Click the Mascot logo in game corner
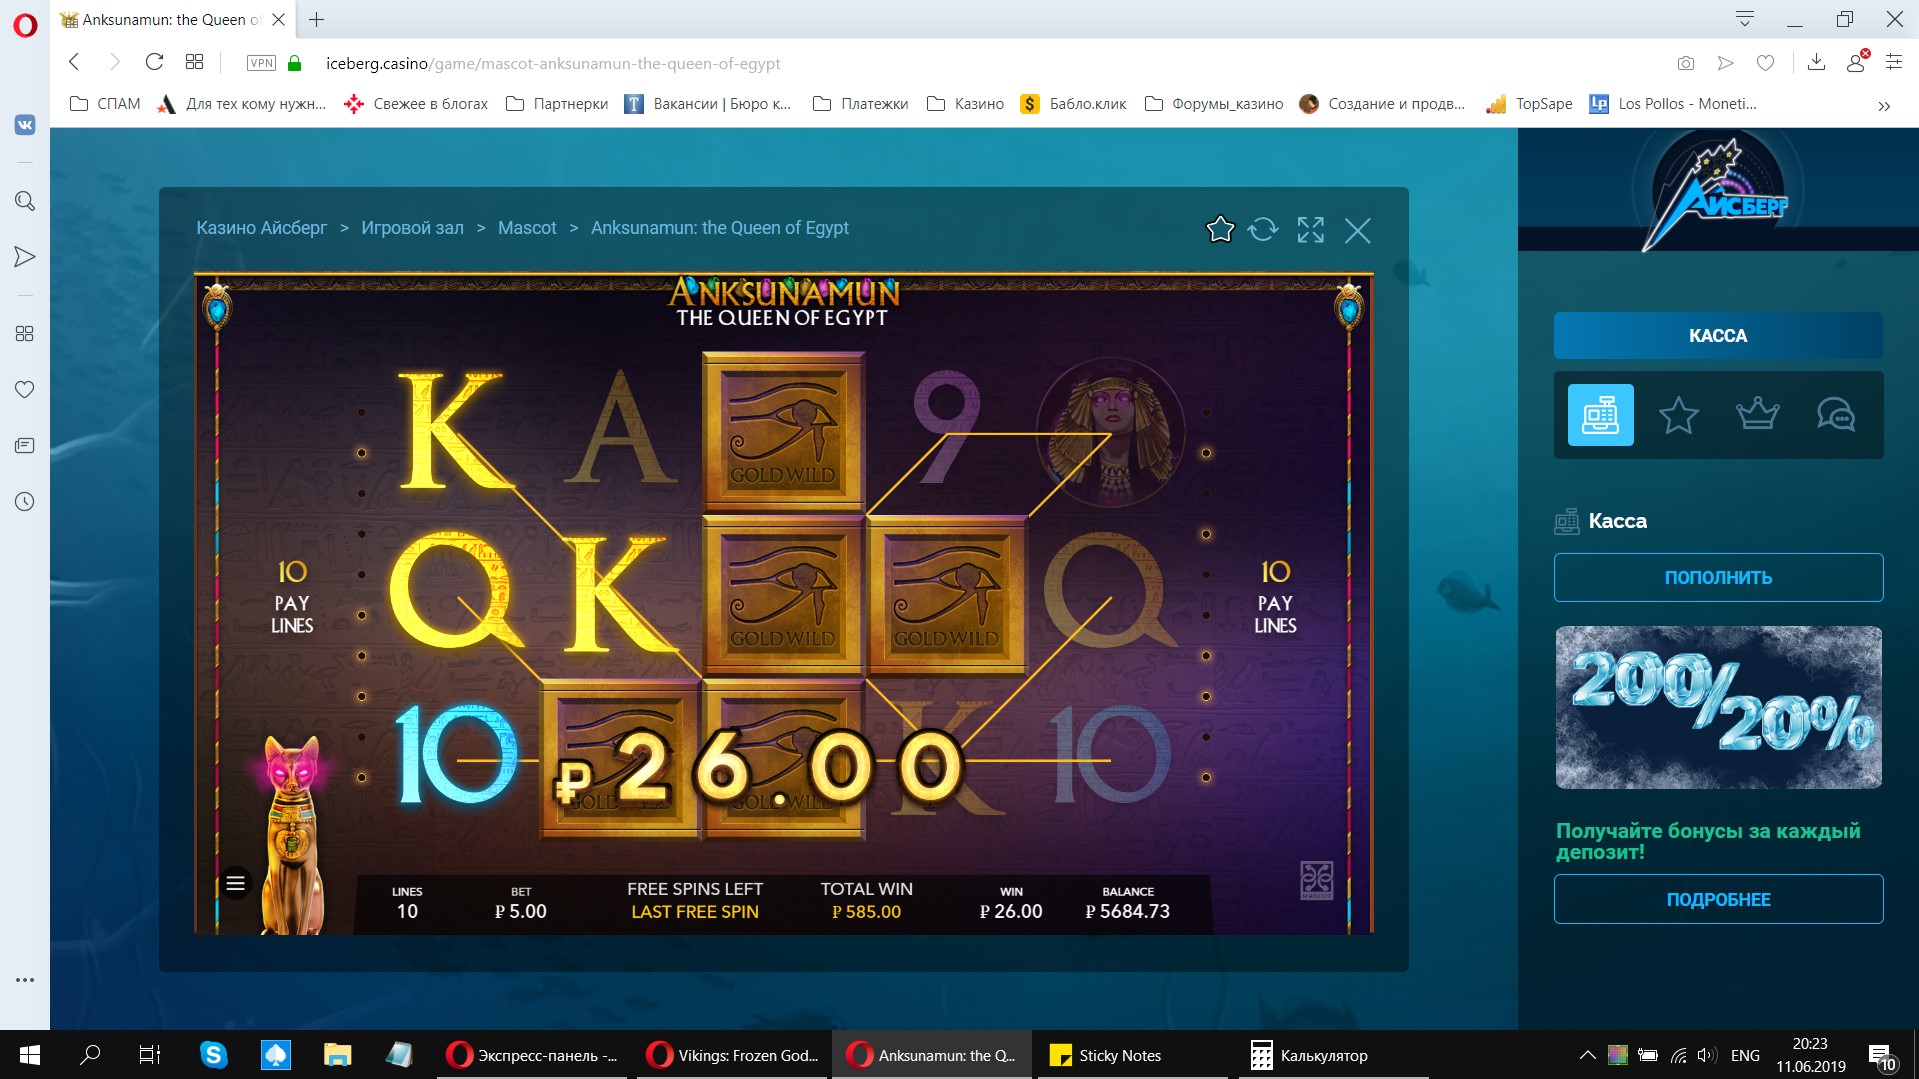The image size is (1919, 1079). pos(1316,881)
